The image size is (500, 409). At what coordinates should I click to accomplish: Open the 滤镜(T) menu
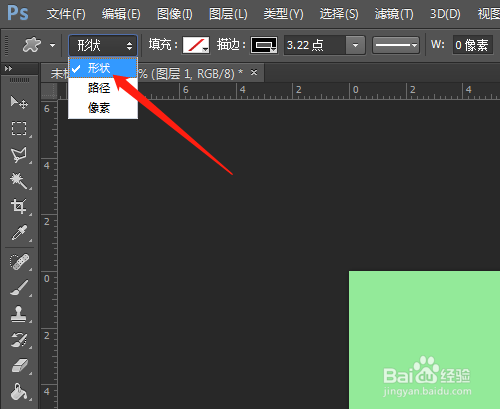(394, 14)
